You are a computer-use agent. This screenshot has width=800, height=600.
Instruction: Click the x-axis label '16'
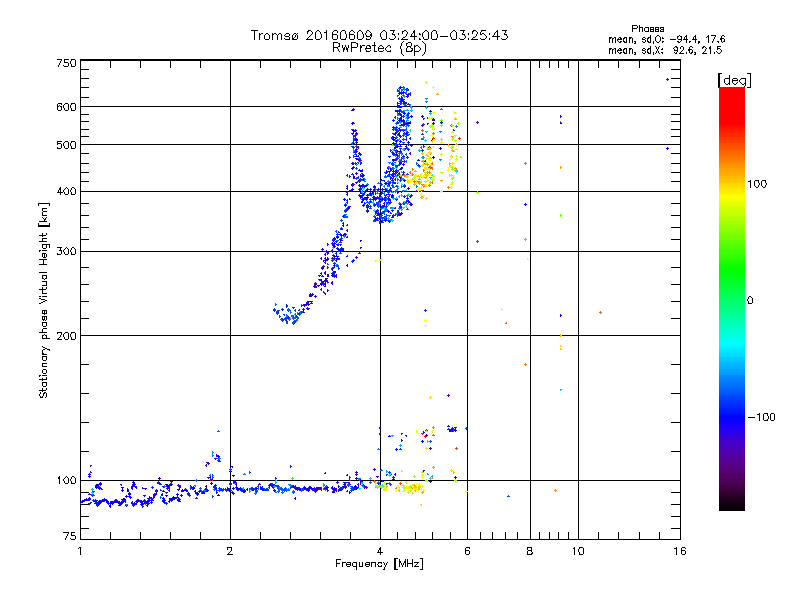[680, 551]
